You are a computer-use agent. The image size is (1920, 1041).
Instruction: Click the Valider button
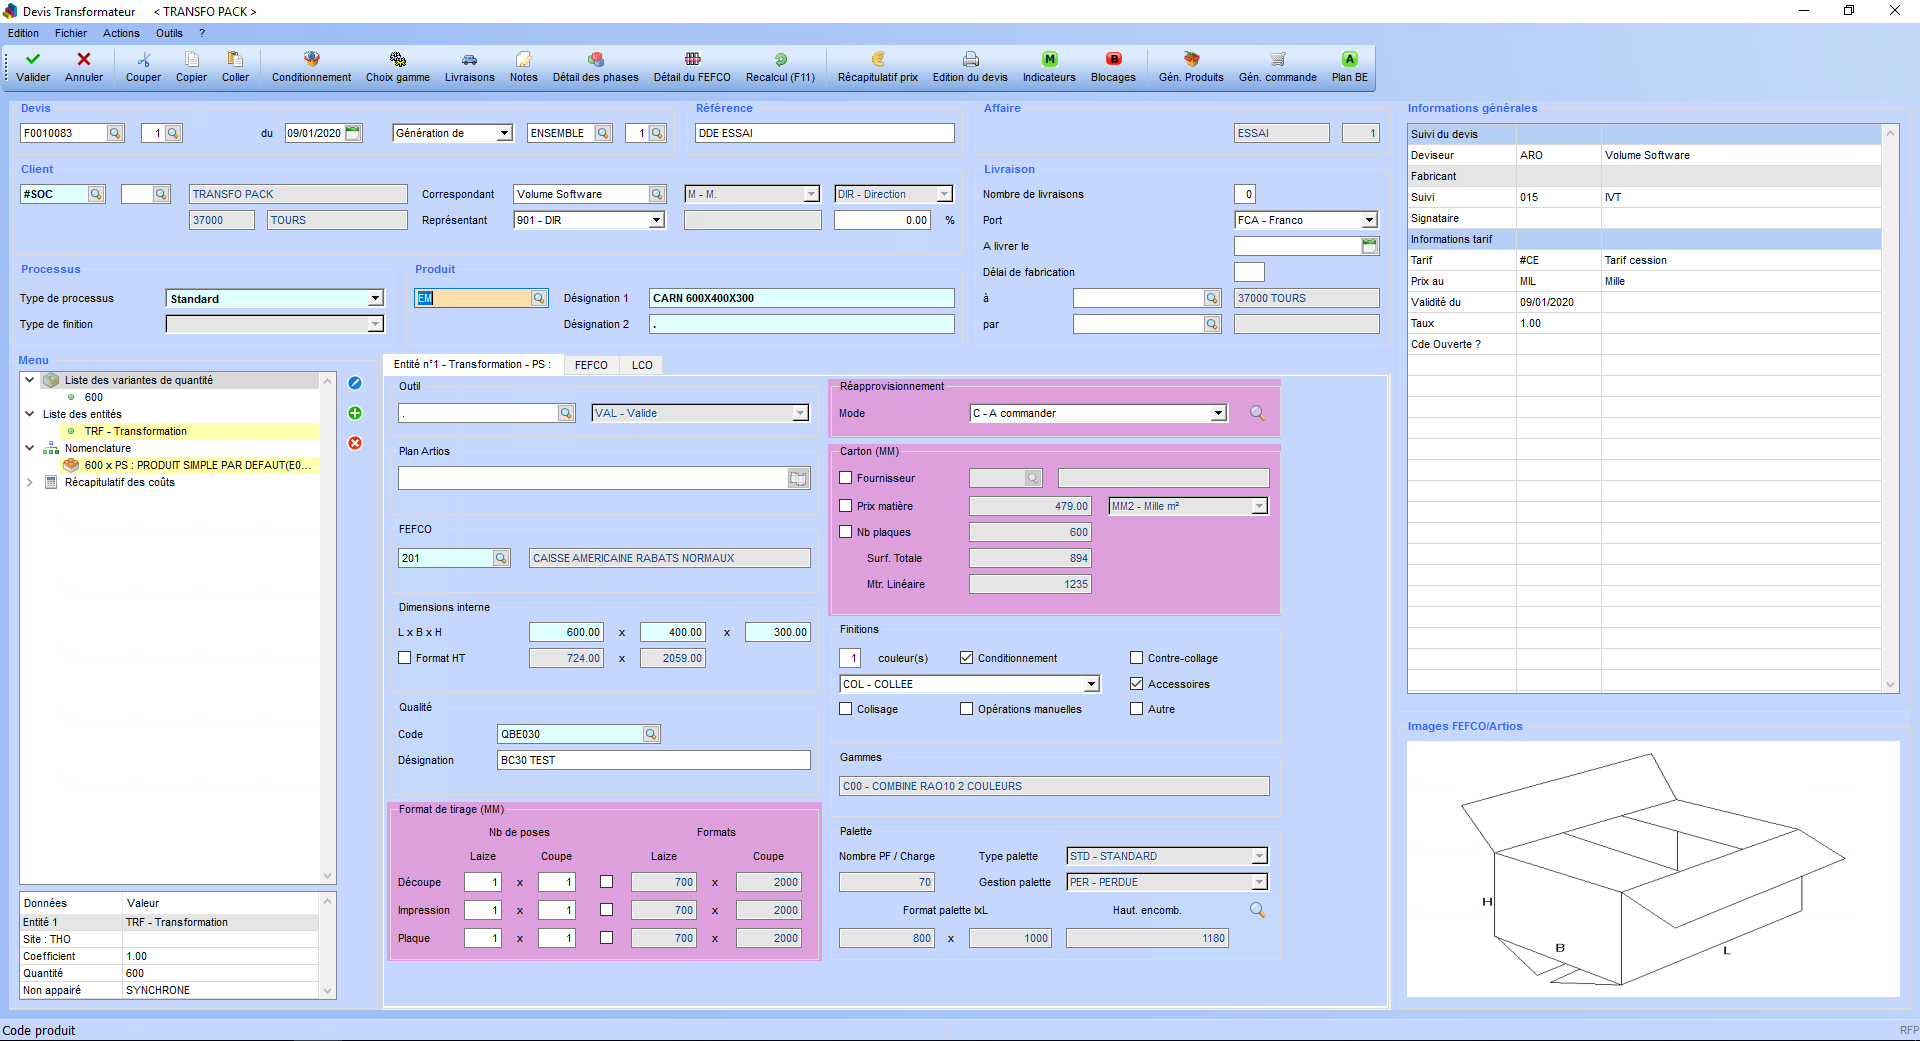pyautogui.click(x=32, y=66)
